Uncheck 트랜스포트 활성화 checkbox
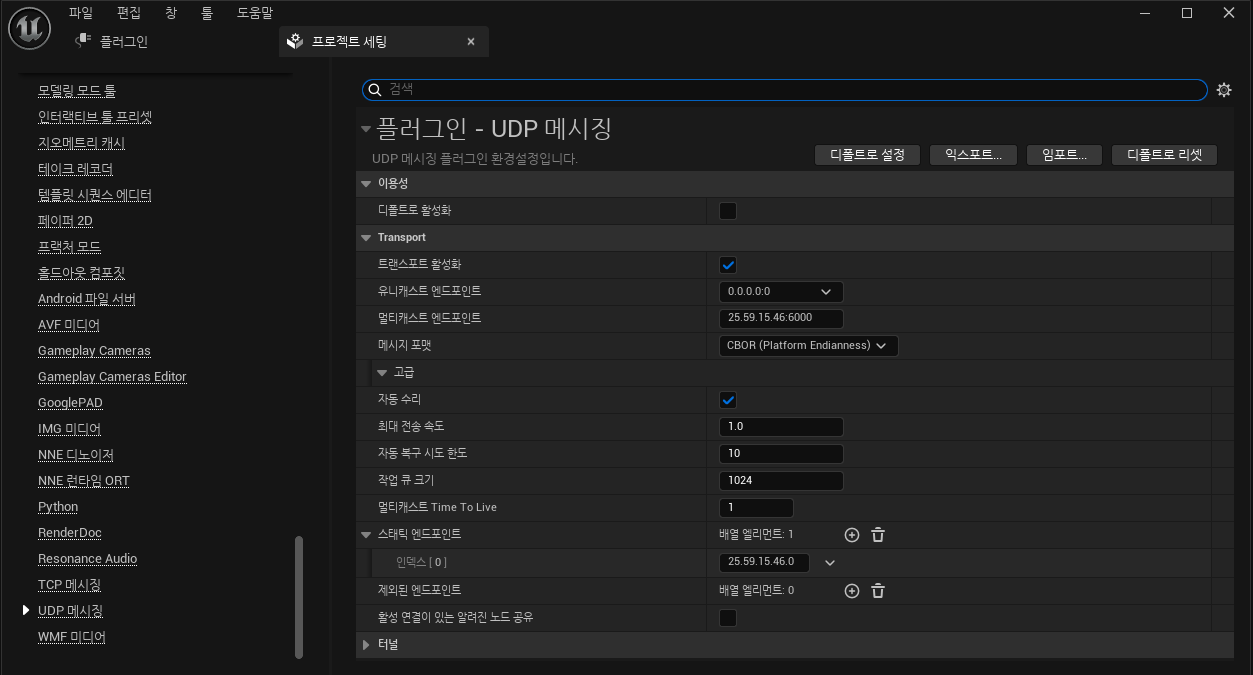This screenshot has height=675, width=1253. [x=728, y=265]
